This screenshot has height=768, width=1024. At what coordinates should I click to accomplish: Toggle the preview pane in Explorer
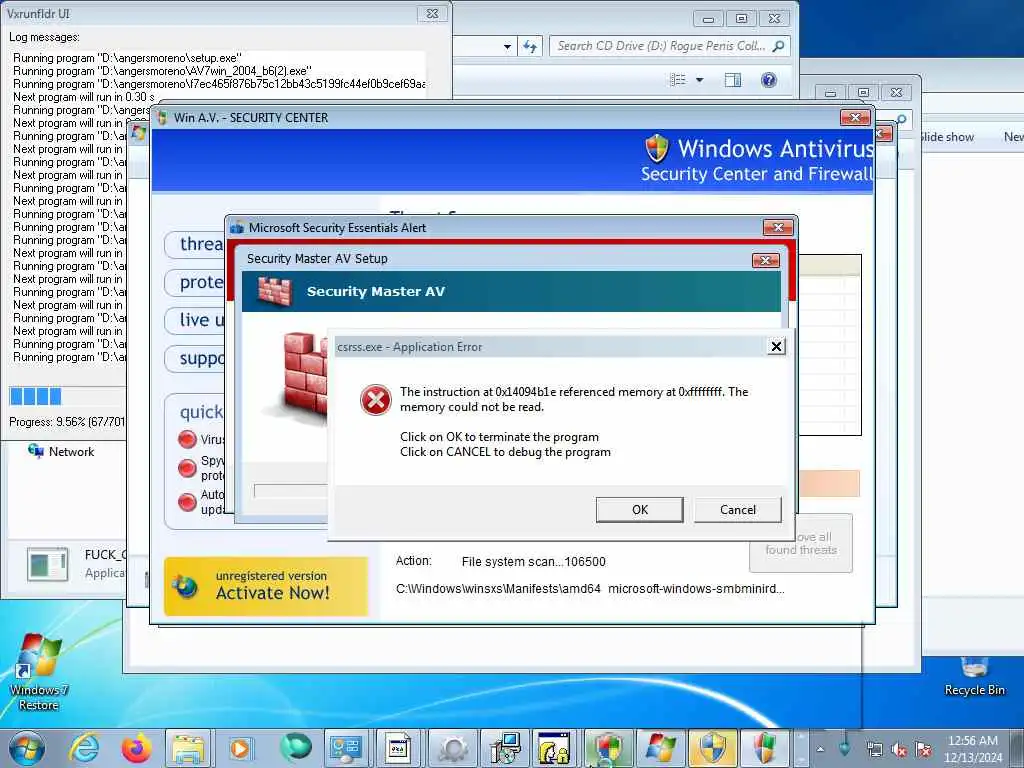pyautogui.click(x=733, y=80)
